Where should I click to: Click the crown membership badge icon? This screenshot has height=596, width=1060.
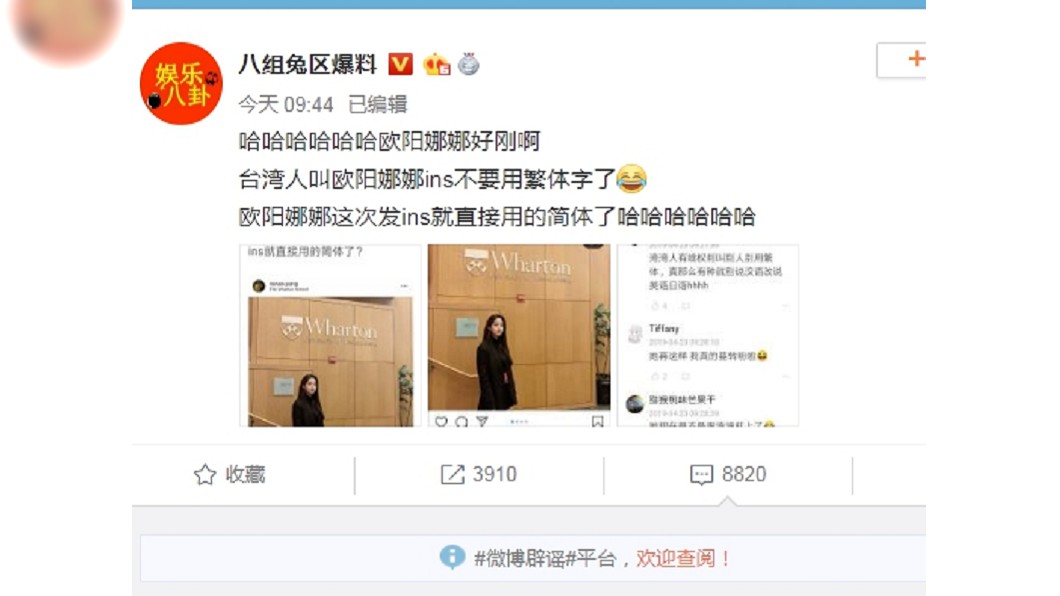pos(437,64)
